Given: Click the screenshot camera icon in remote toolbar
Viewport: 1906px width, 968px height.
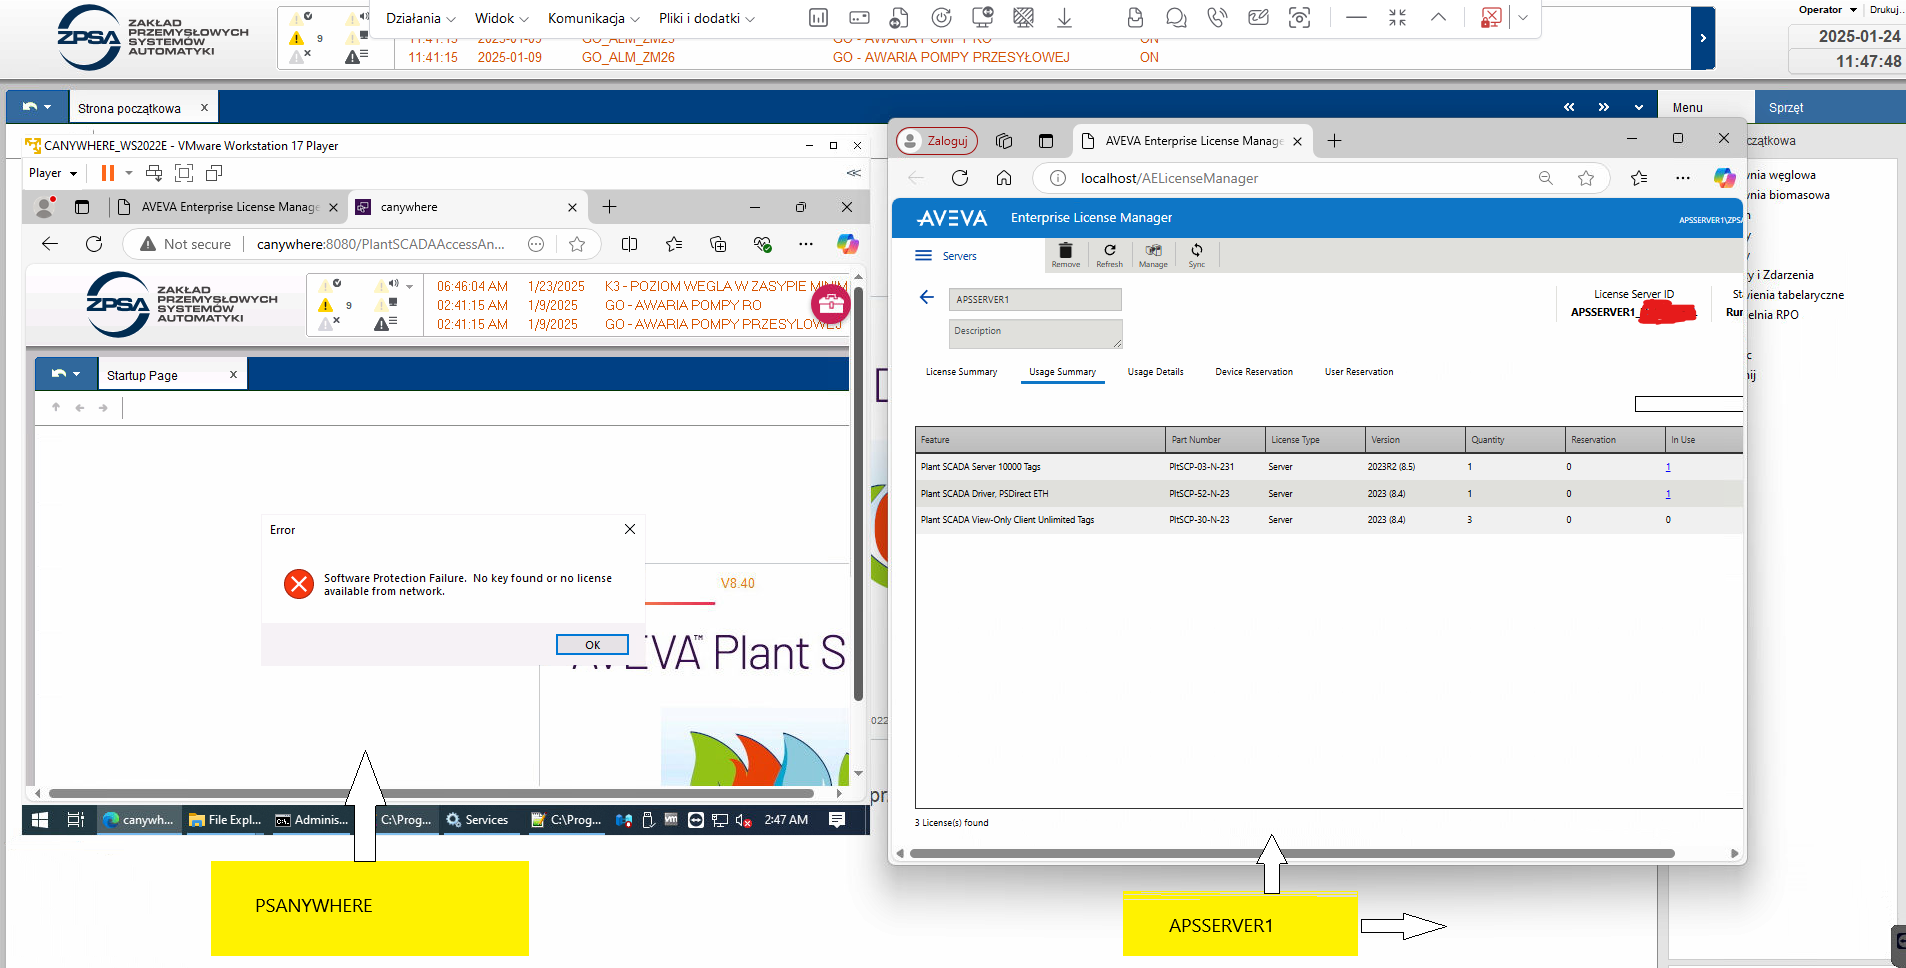Looking at the screenshot, I should point(1299,18).
